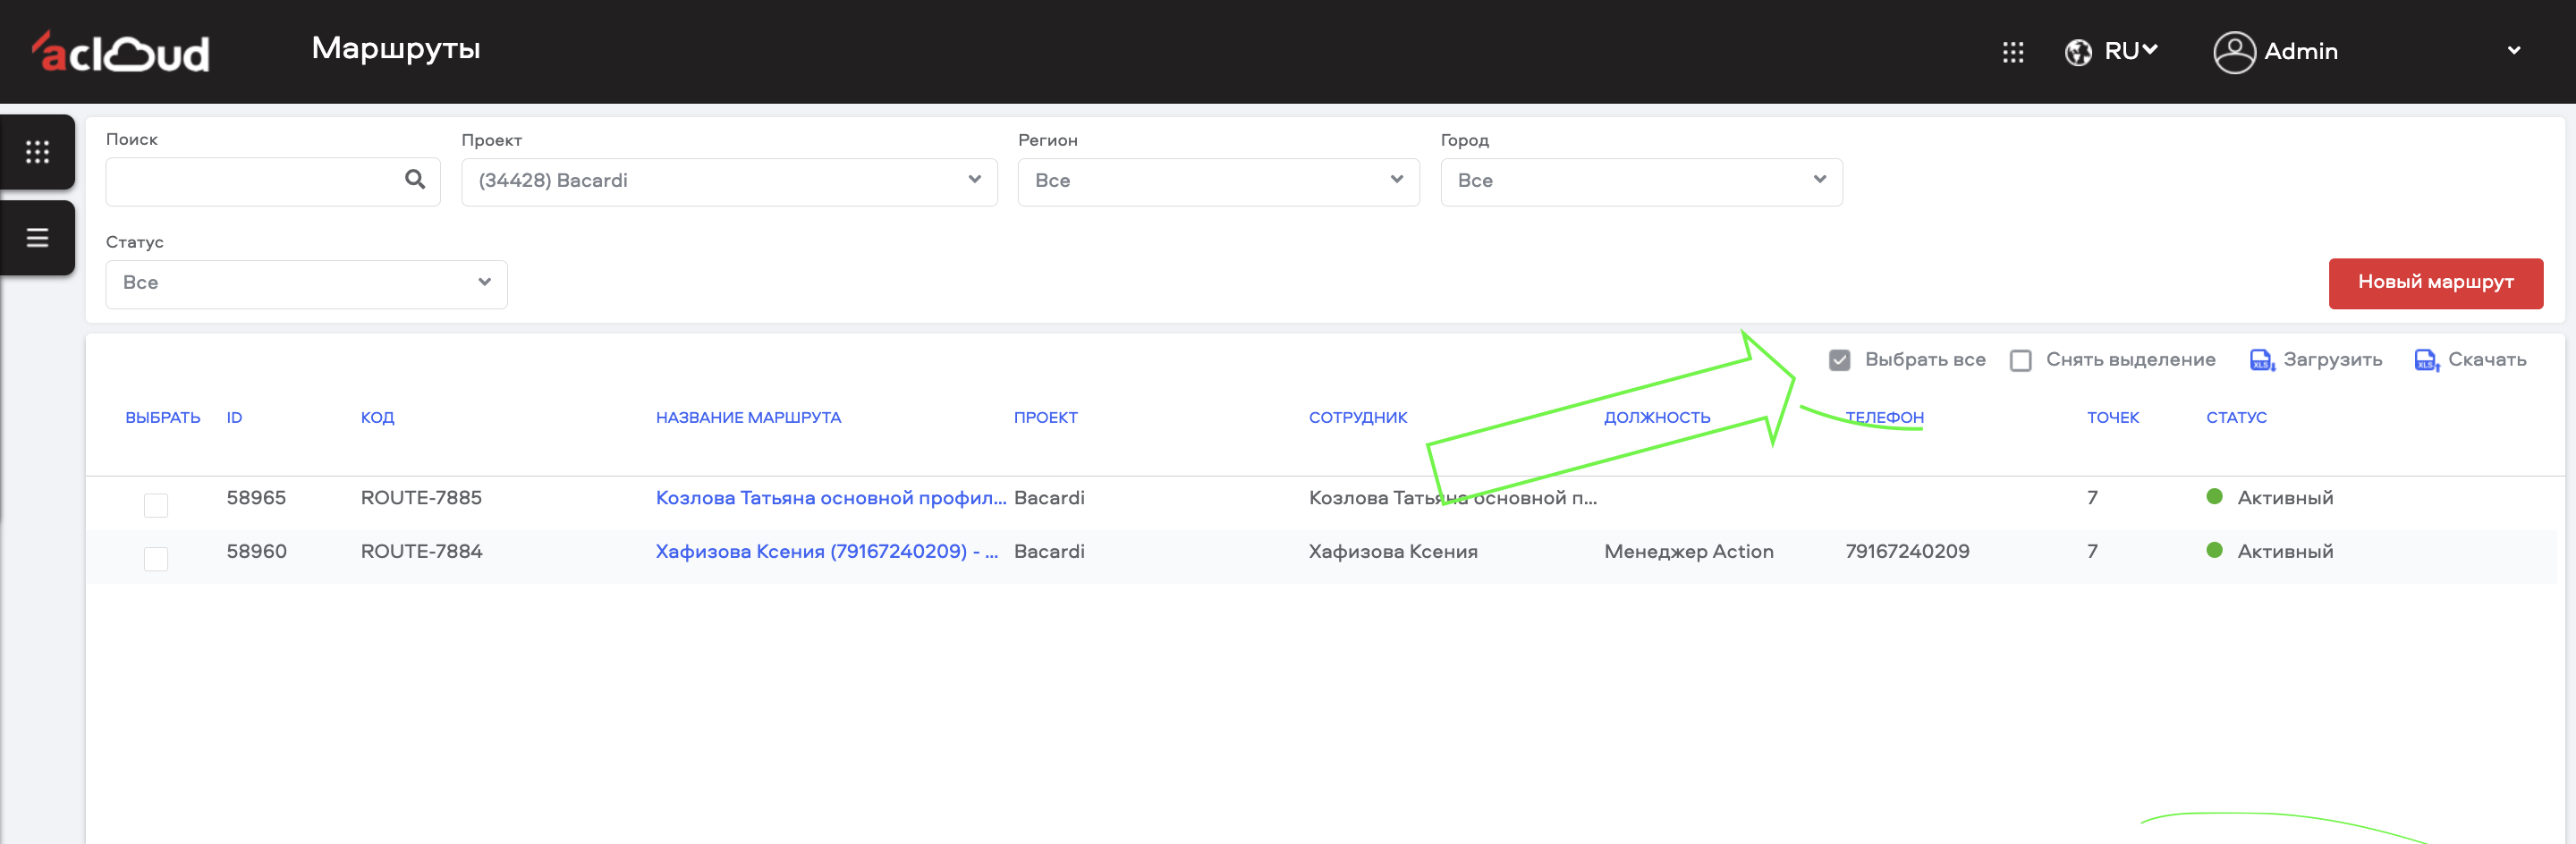
Task: Click green status dot for route 58960
Action: pyautogui.click(x=2214, y=550)
